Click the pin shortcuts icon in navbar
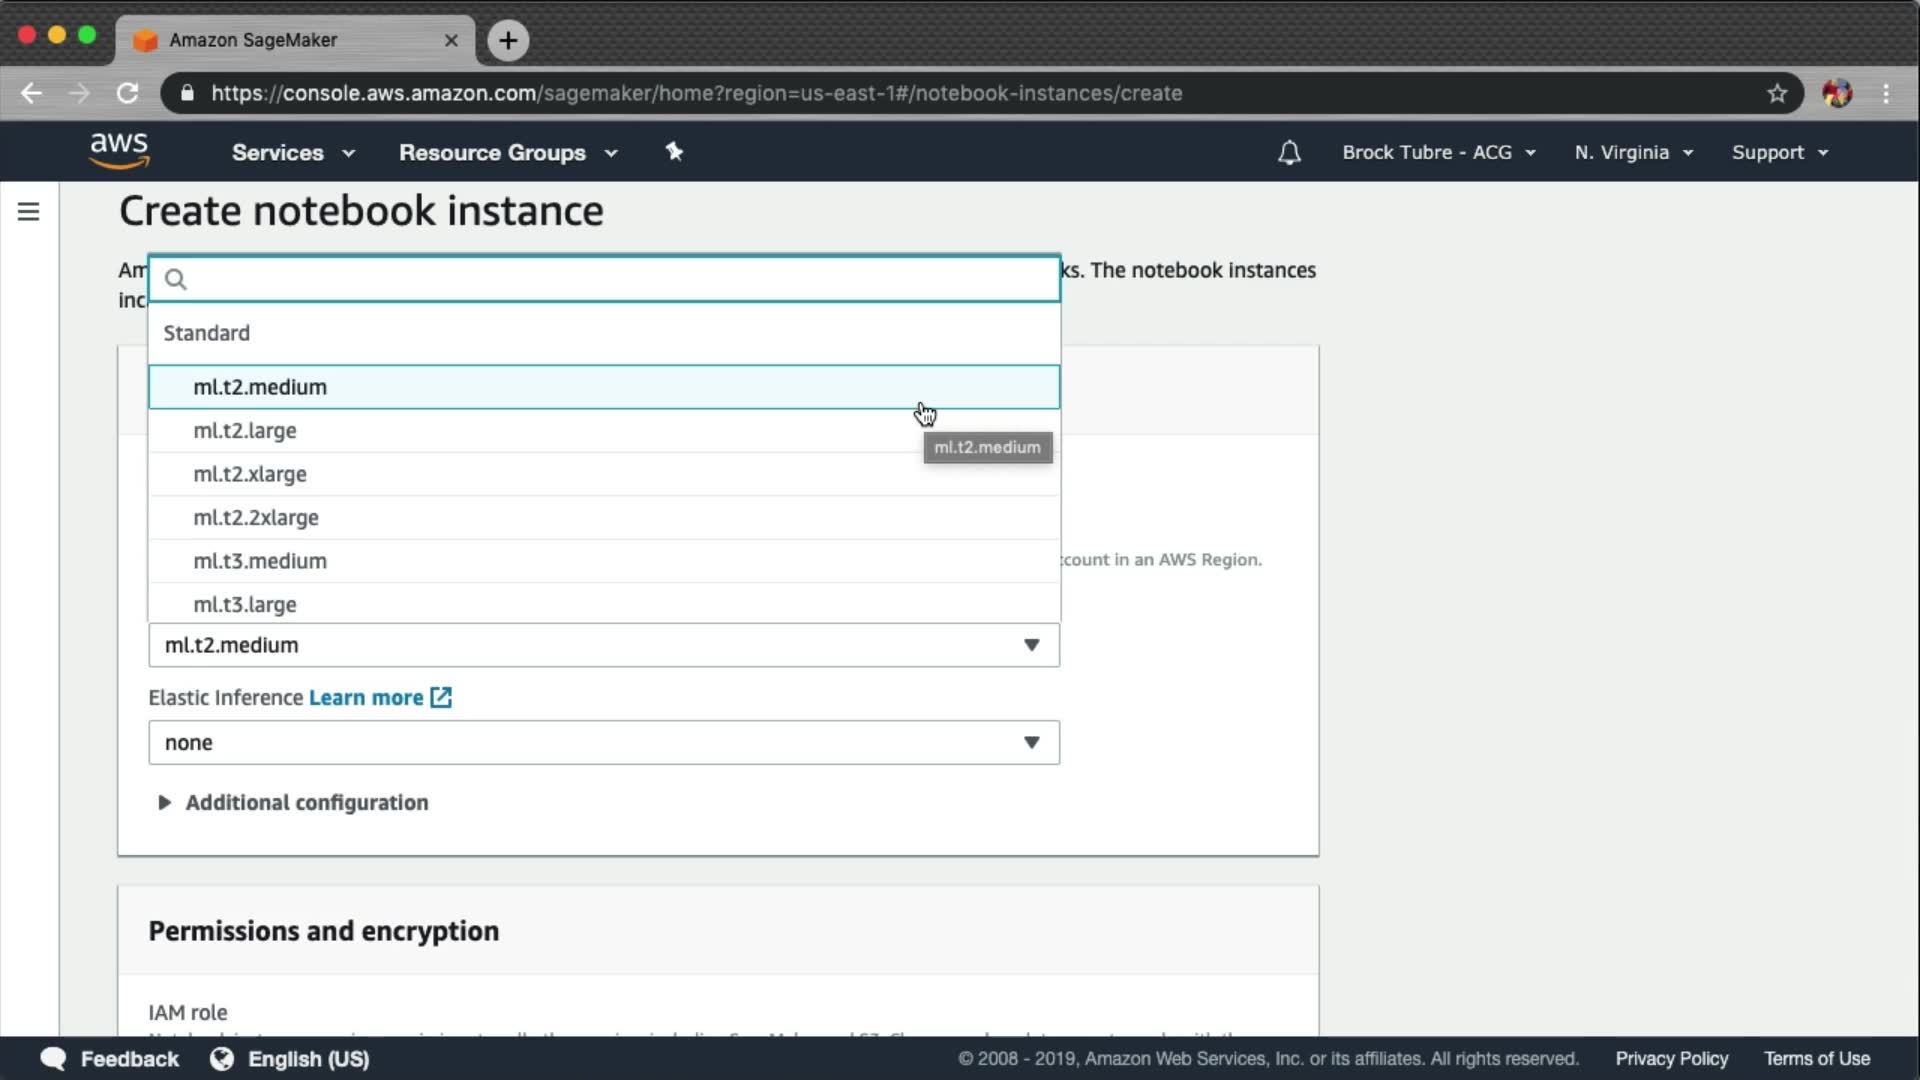The height and width of the screenshot is (1080, 1920). (674, 152)
